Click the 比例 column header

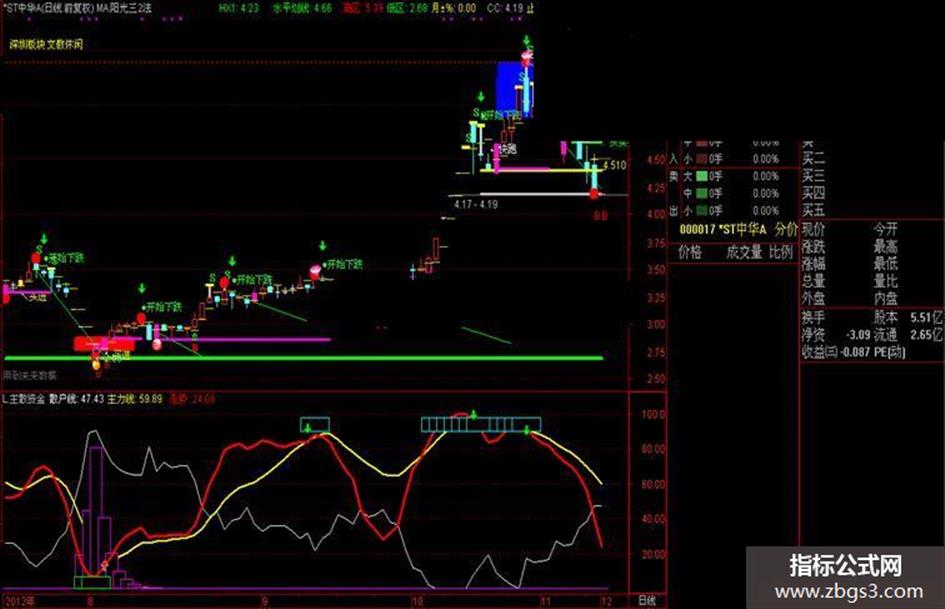(781, 252)
